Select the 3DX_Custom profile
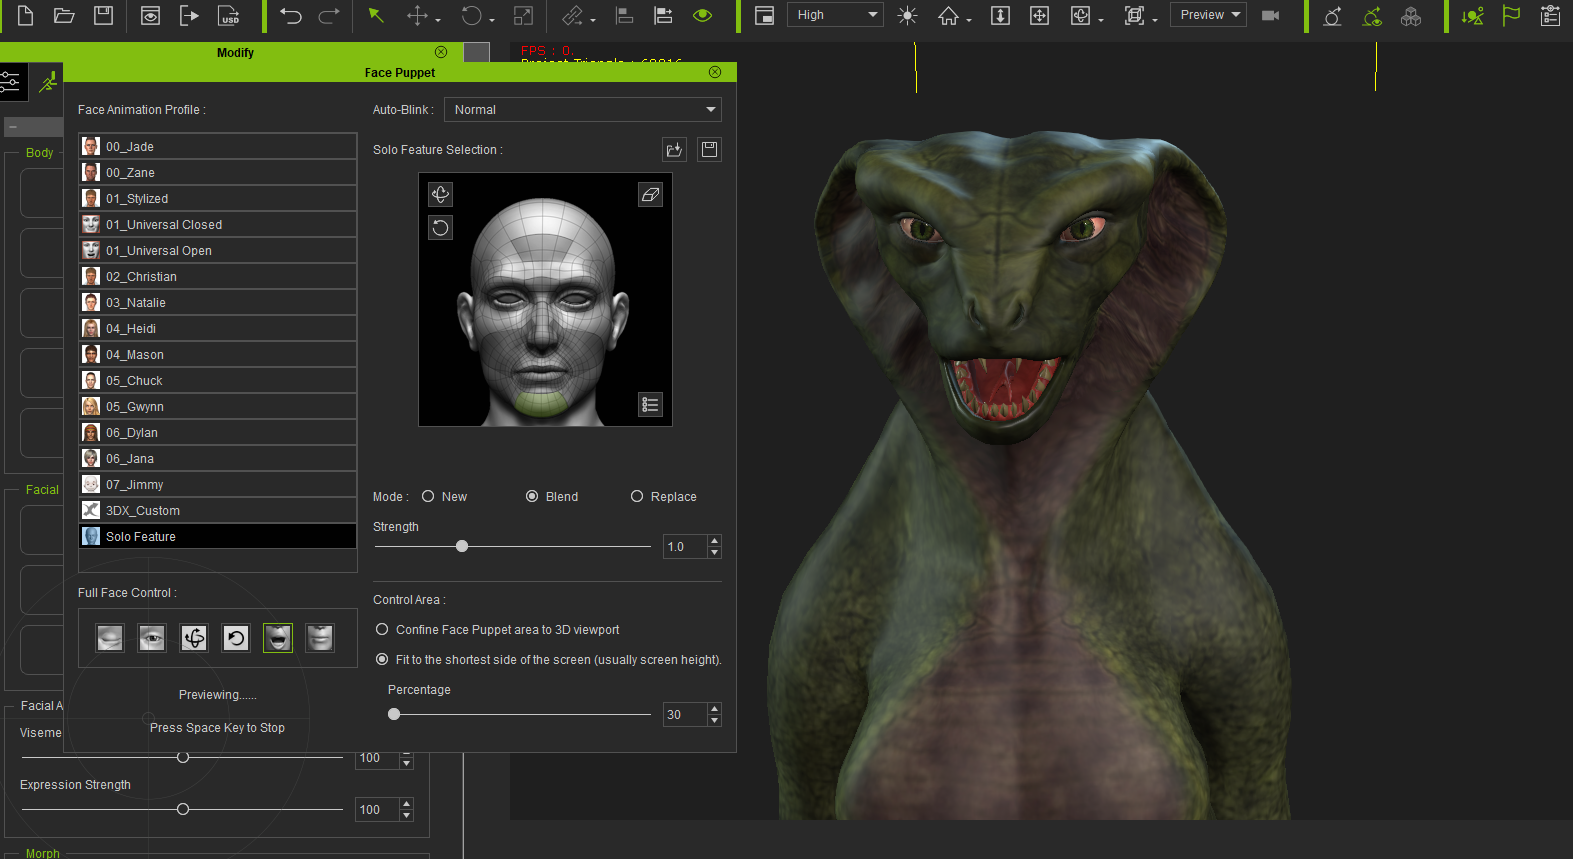 point(218,511)
